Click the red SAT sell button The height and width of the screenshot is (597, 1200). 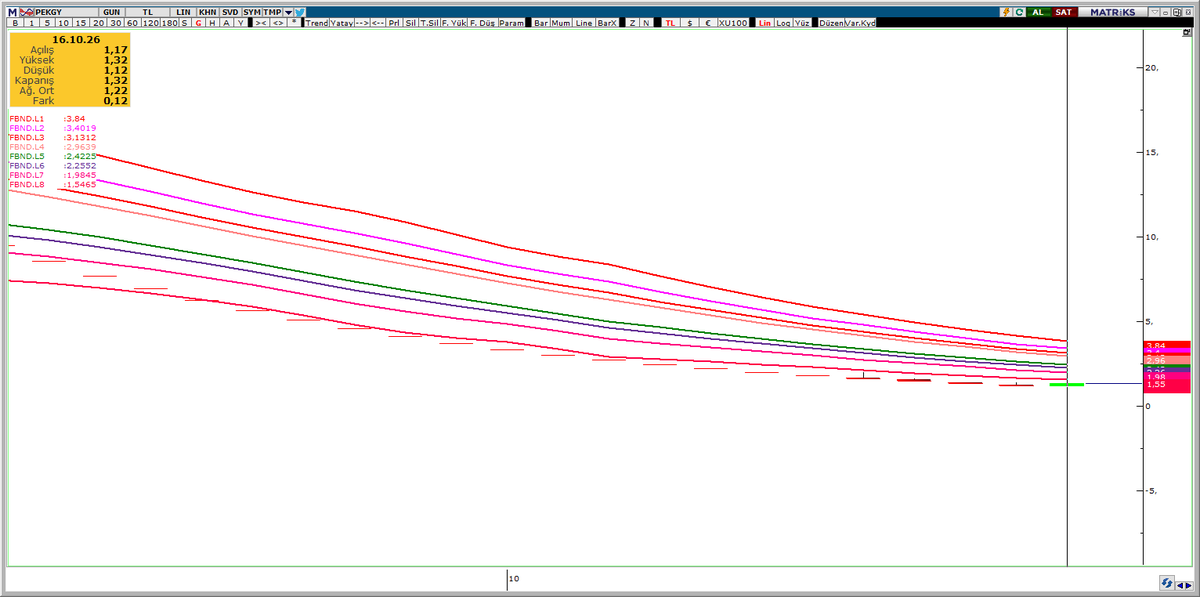1064,11
